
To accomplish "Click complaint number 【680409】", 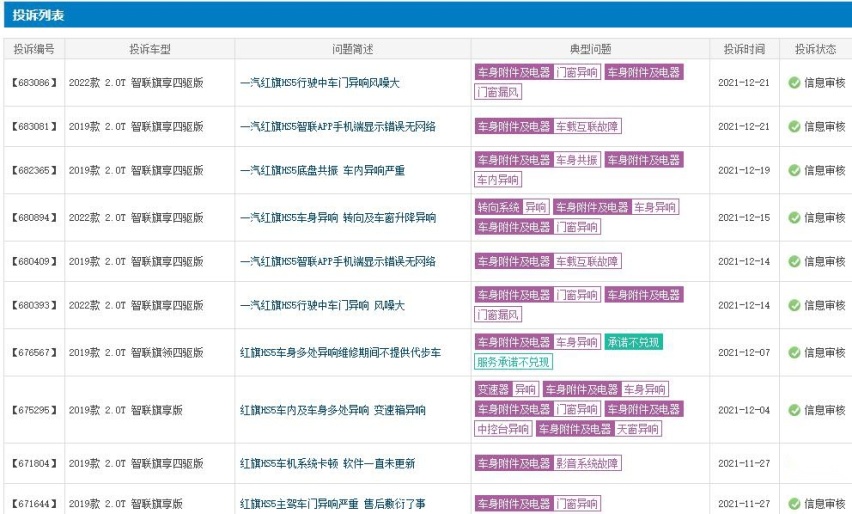I will (34, 261).
